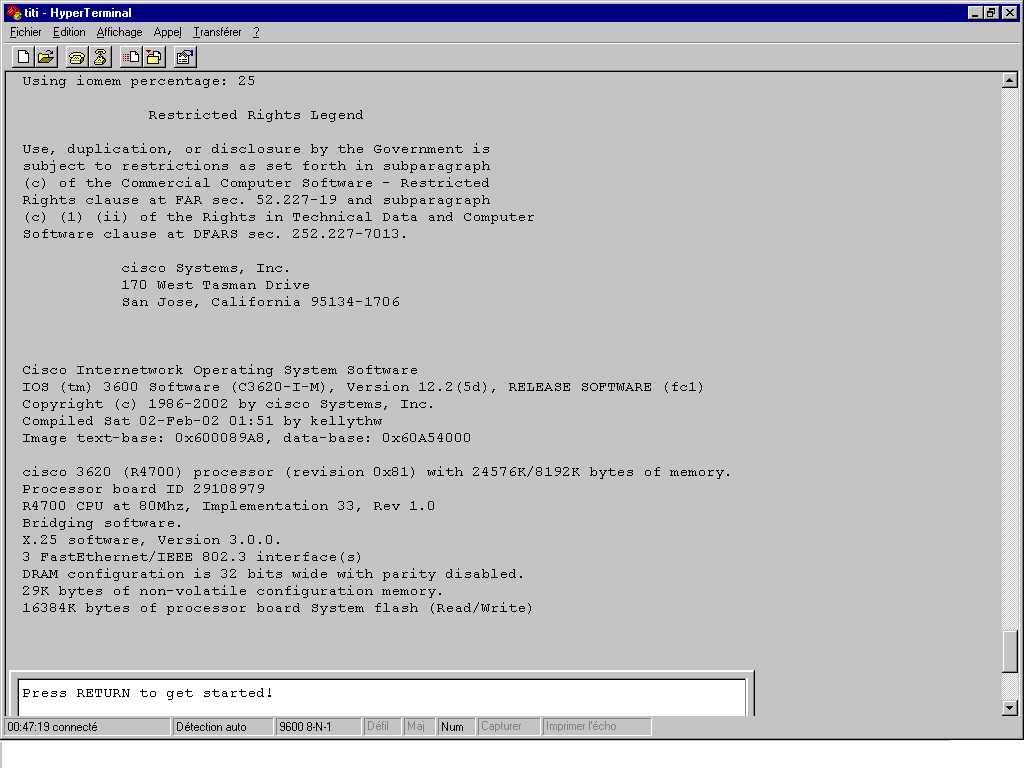Click the Send toolbar icon
Viewport: 1024px width, 768px height.
(131, 57)
